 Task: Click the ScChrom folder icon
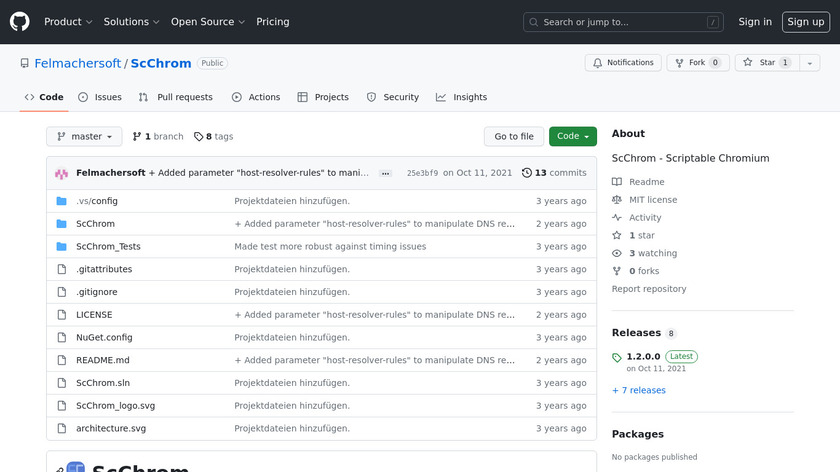(x=62, y=224)
